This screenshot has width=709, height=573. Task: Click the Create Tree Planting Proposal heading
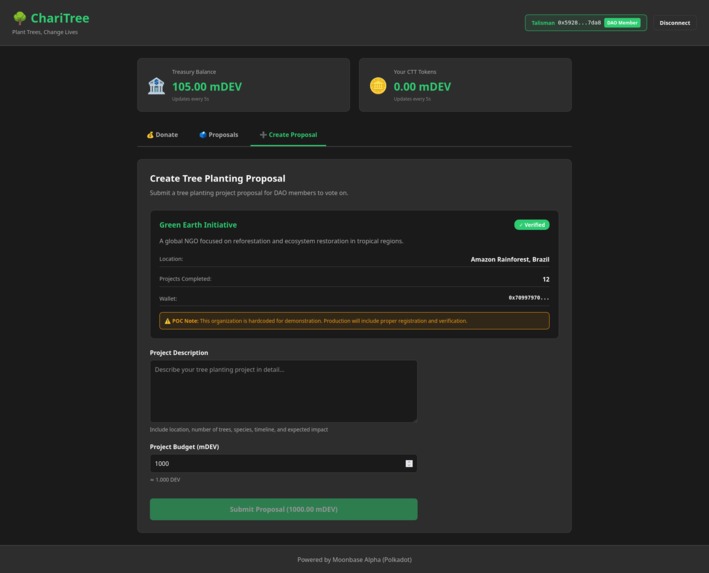(217, 179)
